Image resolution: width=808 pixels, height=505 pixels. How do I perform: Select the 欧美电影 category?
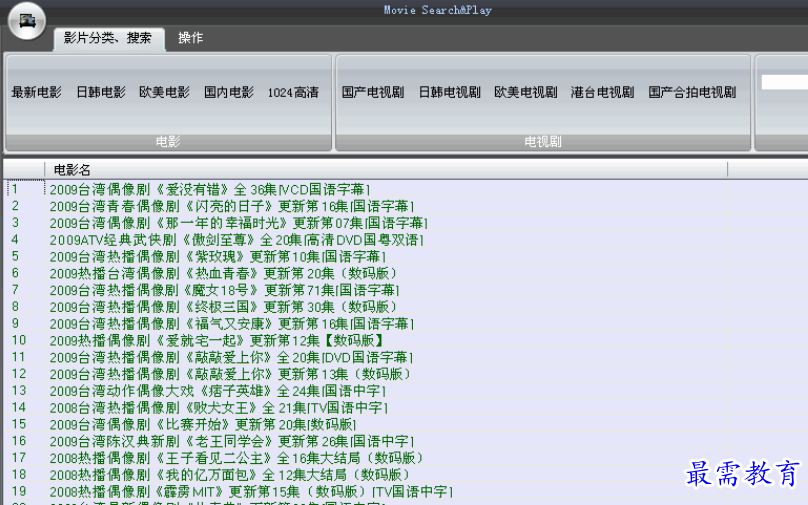pos(164,93)
